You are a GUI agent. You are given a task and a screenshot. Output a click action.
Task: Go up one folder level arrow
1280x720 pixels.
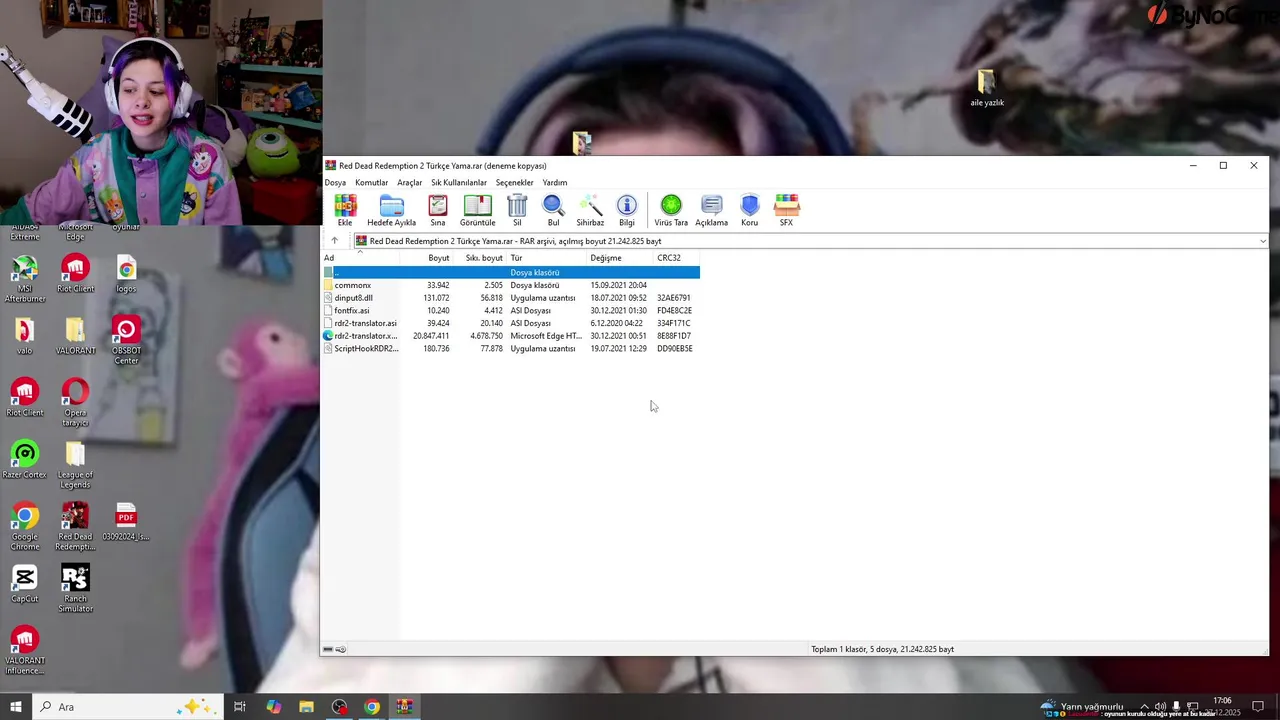334,241
